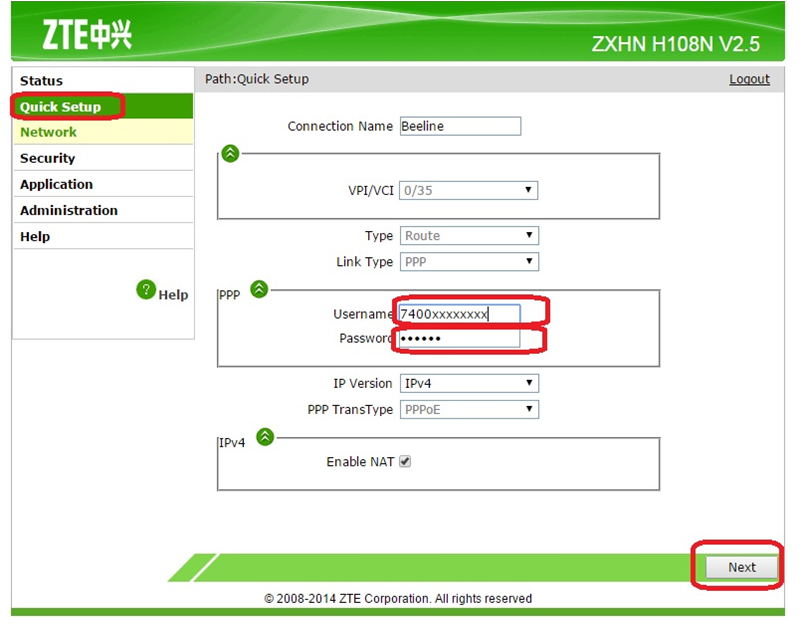The height and width of the screenshot is (628, 802).
Task: Collapse the VPI/VCI section chevron
Action: tap(230, 153)
